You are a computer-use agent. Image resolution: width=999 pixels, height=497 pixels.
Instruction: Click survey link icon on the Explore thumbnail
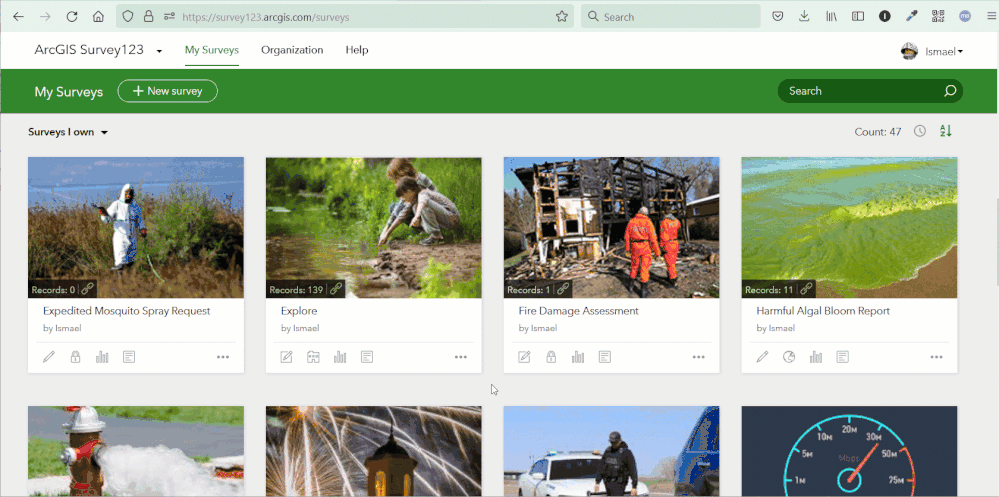(335, 289)
